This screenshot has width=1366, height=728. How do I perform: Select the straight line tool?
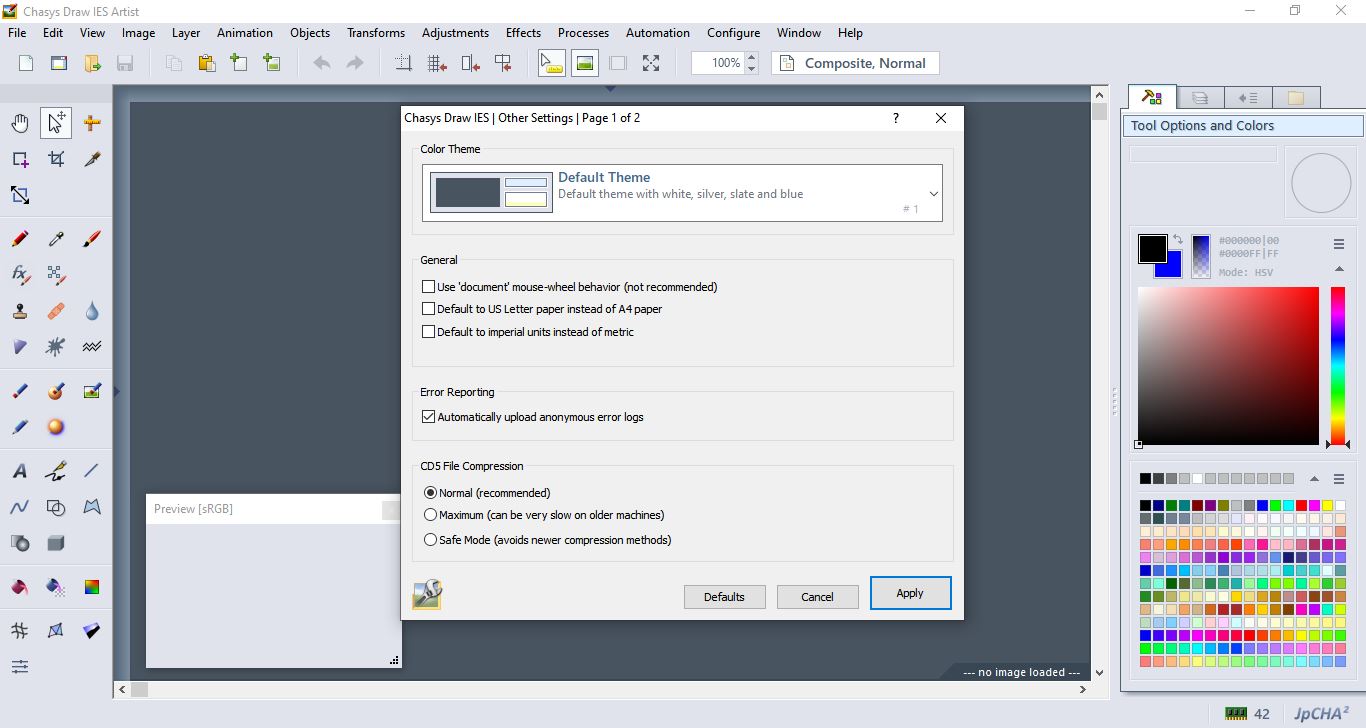(x=92, y=471)
